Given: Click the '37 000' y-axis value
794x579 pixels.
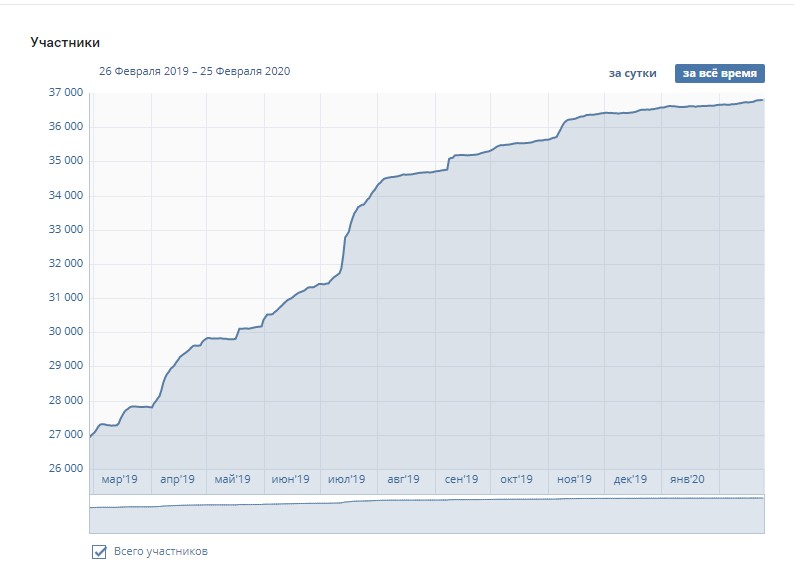Looking at the screenshot, I should (x=66, y=93).
